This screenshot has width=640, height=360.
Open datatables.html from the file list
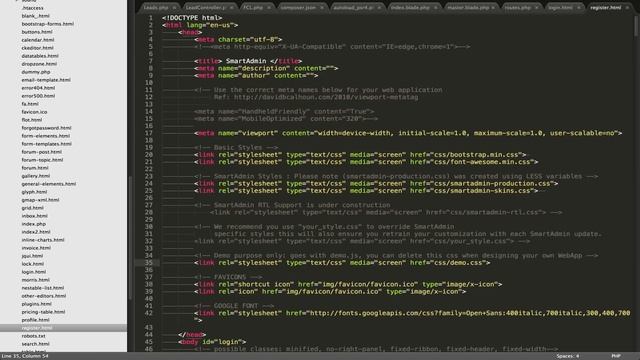[x=40, y=56]
